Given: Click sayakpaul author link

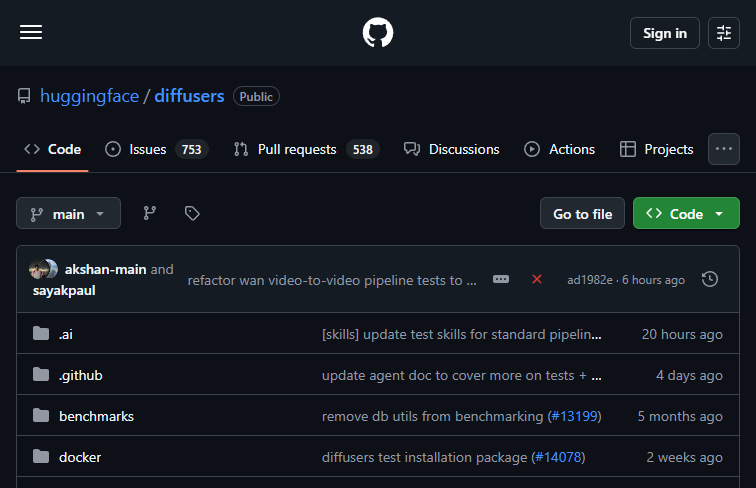Looking at the screenshot, I should (64, 290).
